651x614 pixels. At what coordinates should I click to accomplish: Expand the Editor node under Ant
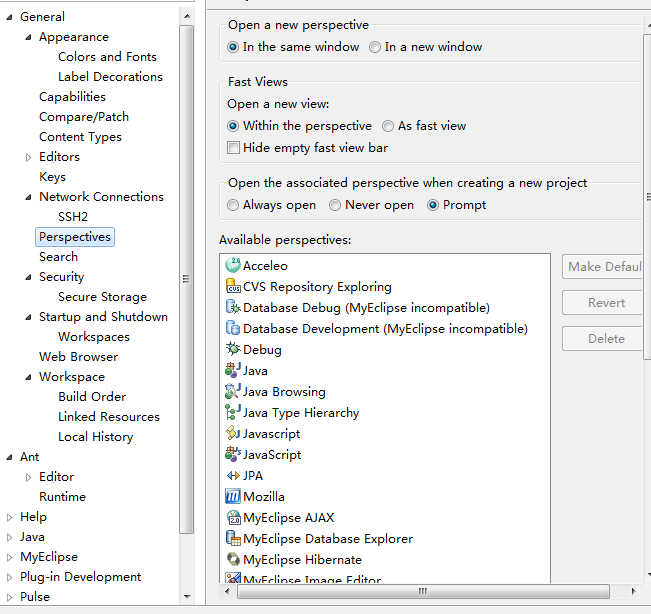[x=28, y=477]
